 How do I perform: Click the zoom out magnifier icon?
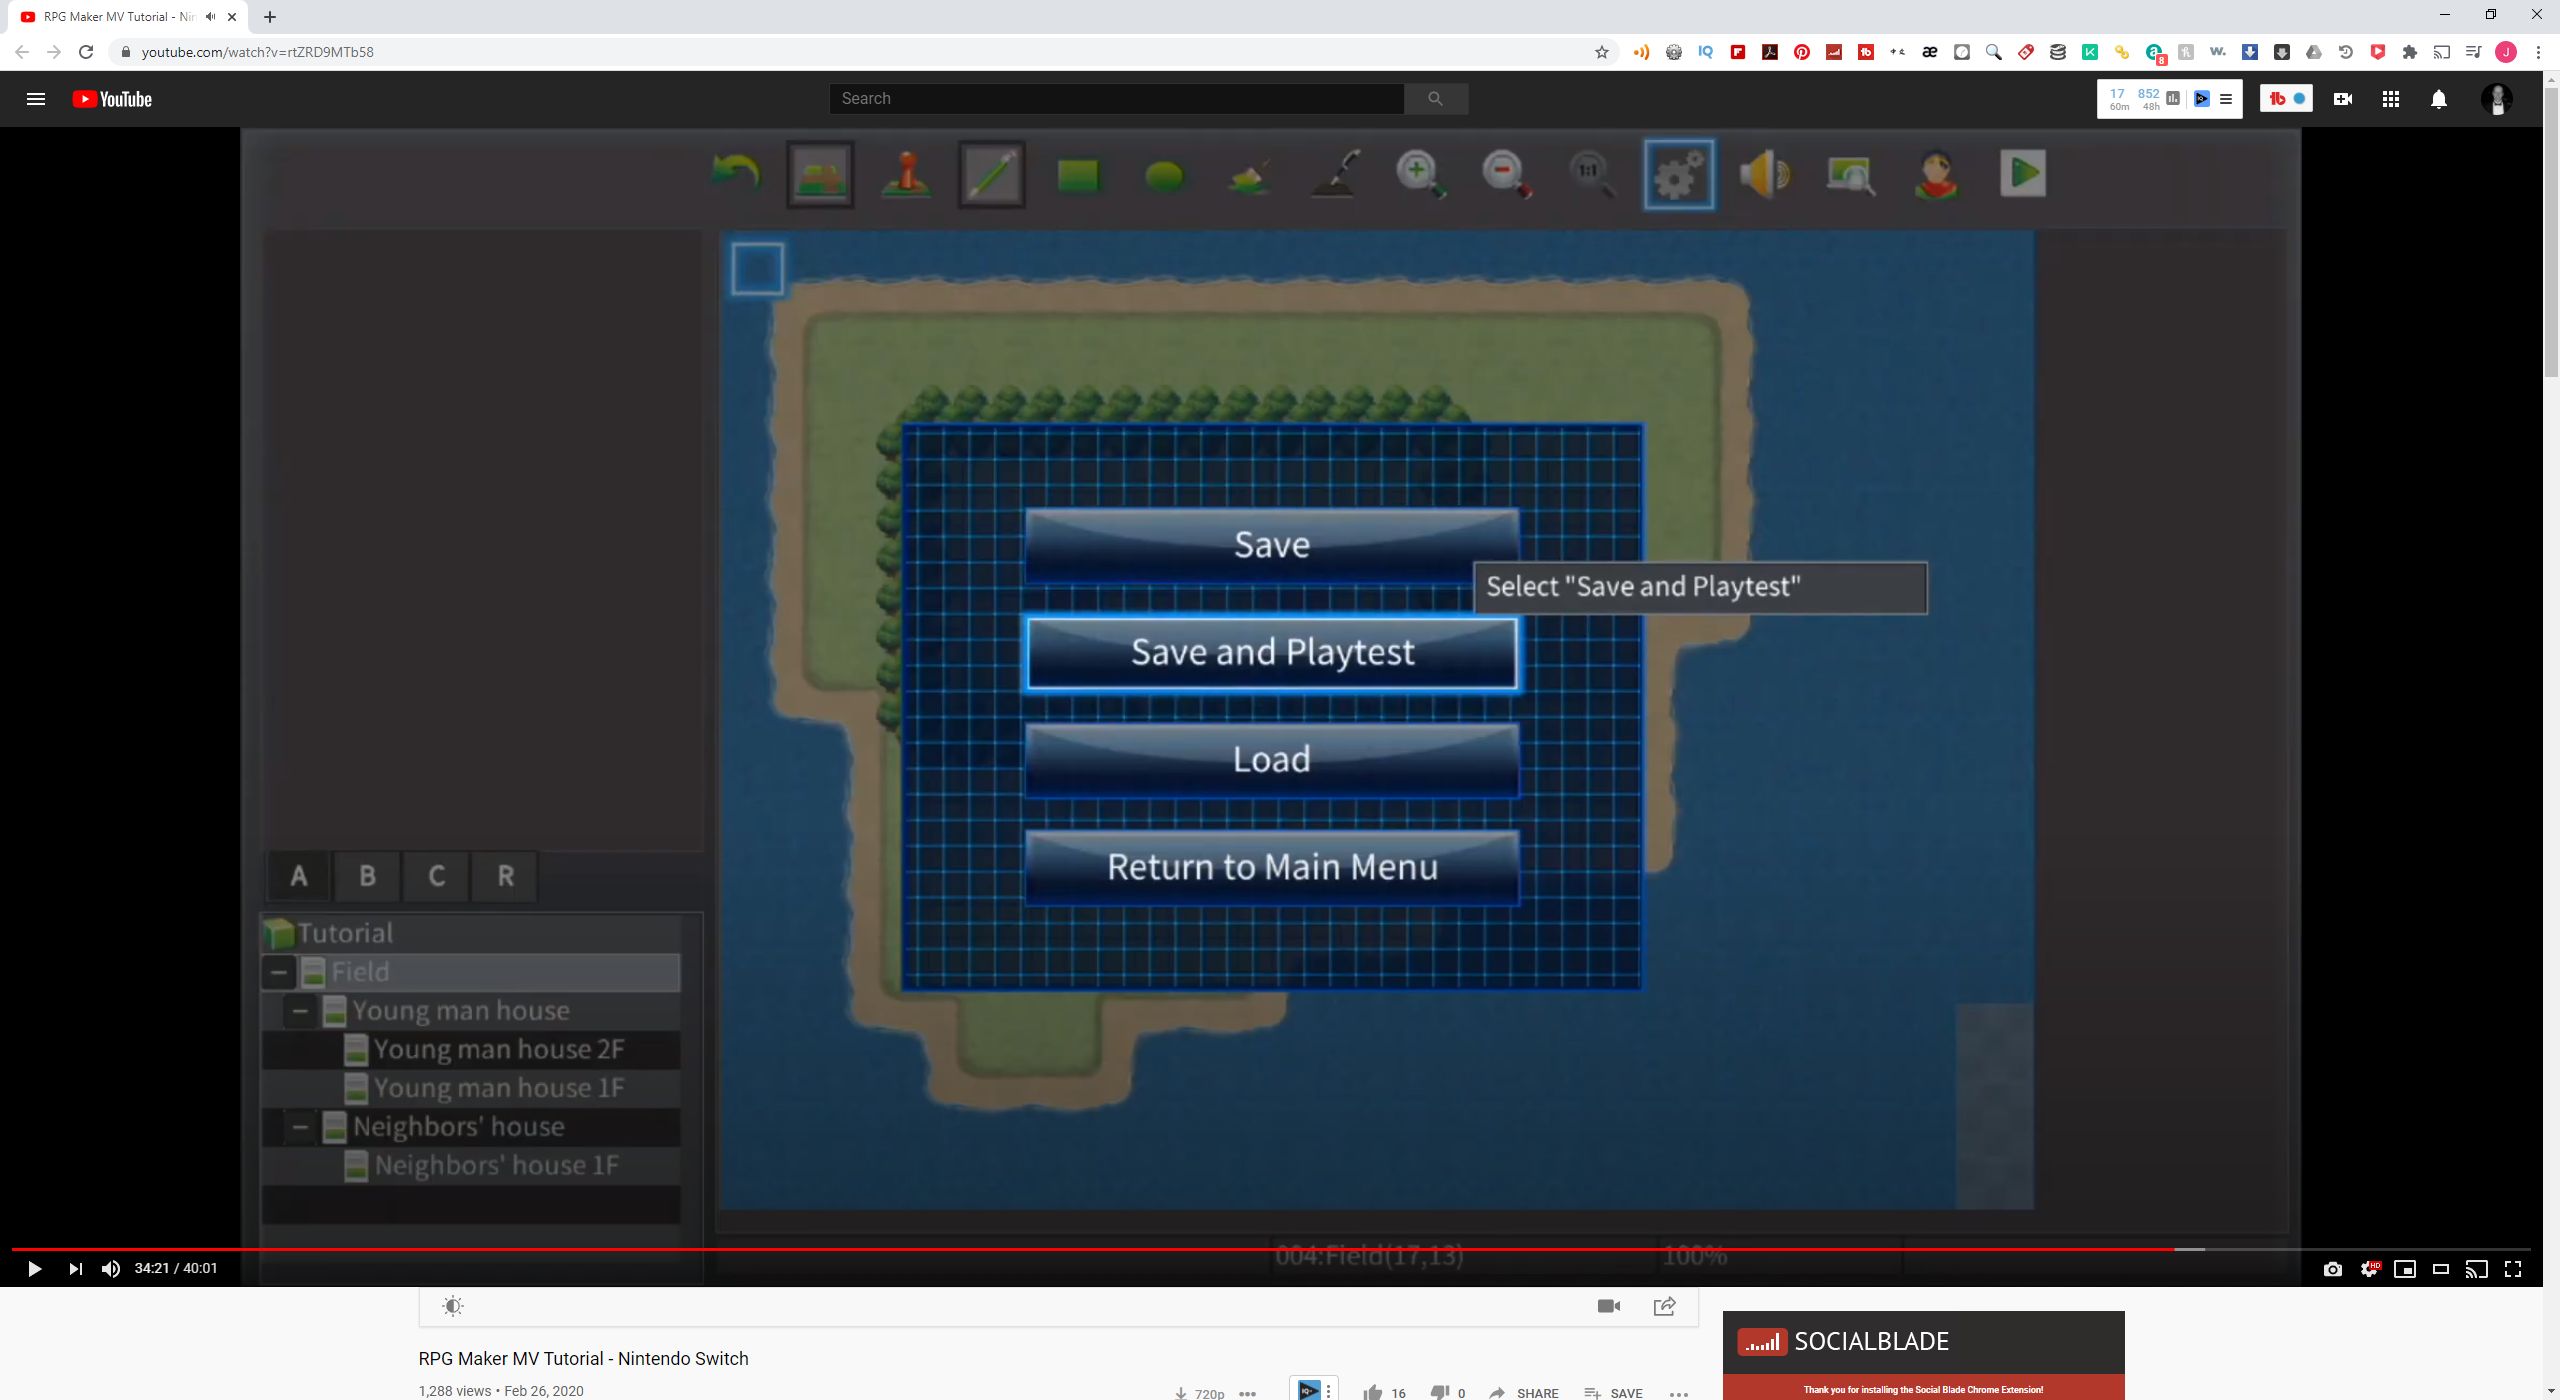pyautogui.click(x=1507, y=174)
